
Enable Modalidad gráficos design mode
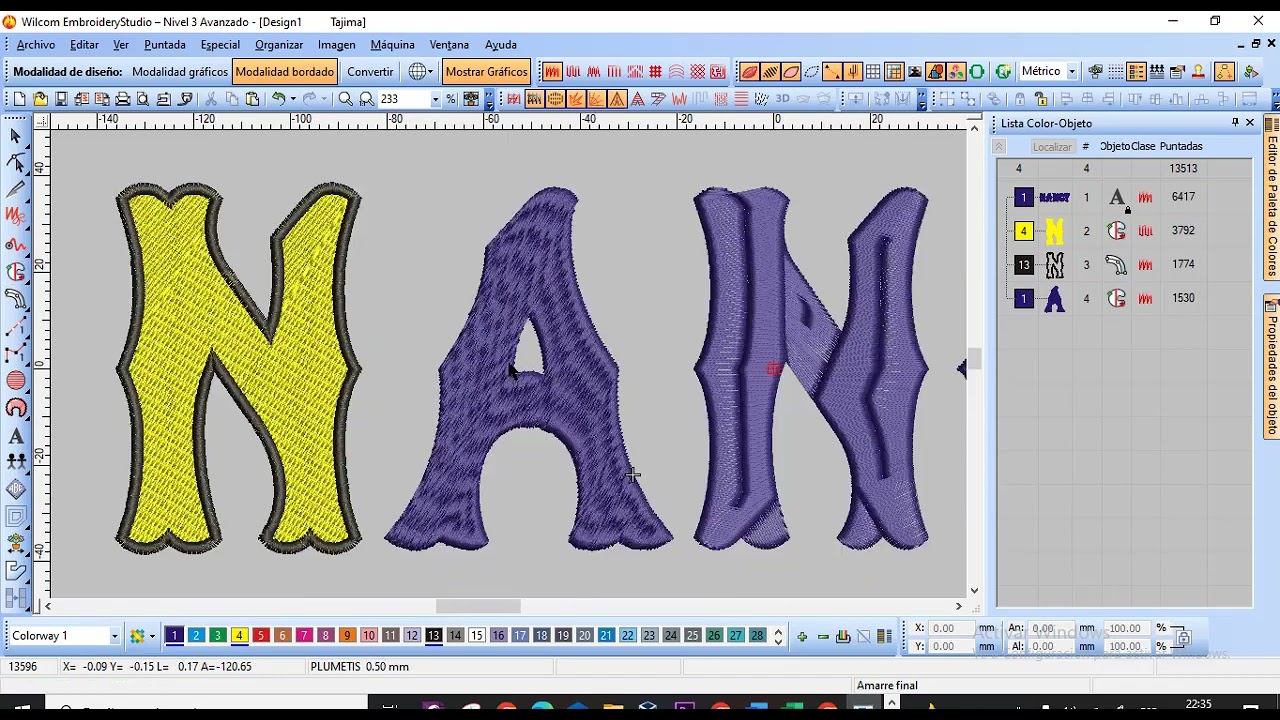point(180,72)
